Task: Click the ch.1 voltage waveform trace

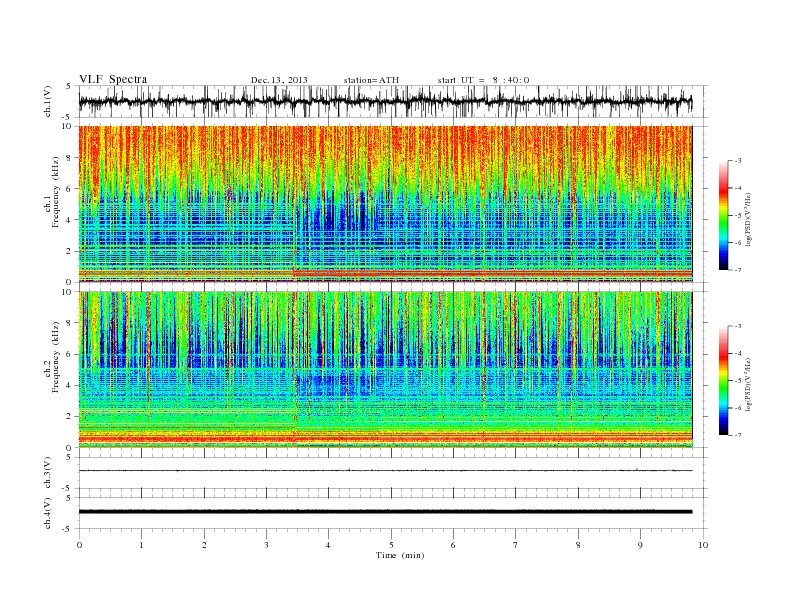Action: [385, 101]
